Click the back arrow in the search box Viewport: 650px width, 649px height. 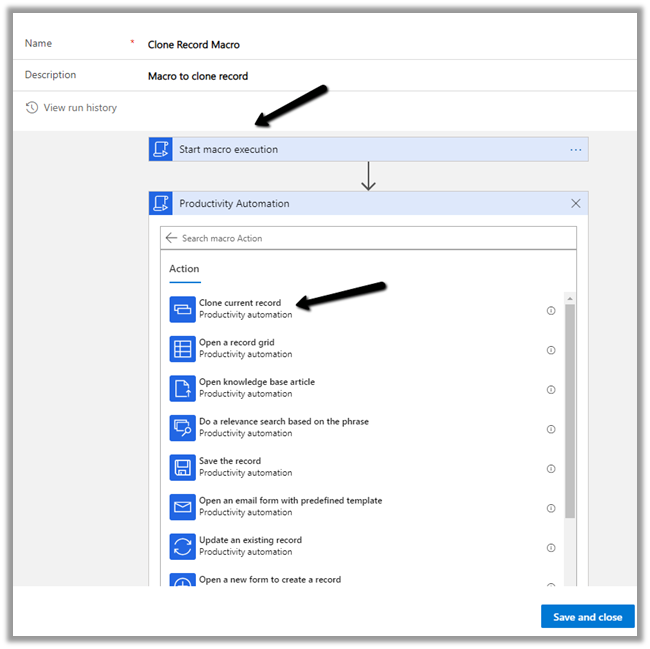[171, 238]
